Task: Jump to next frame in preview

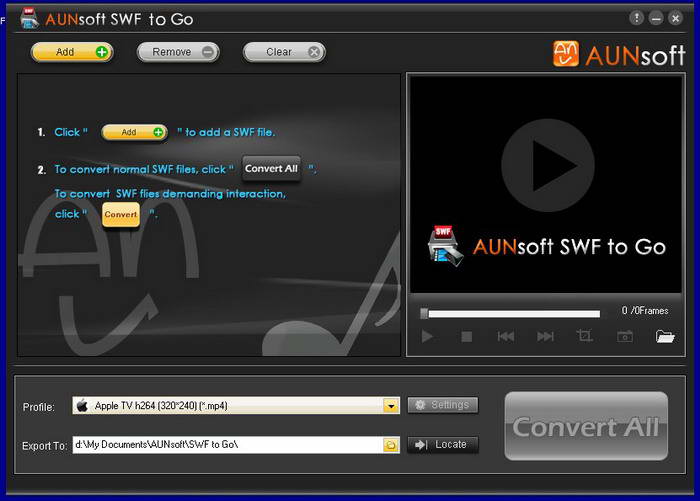Action: coord(545,336)
